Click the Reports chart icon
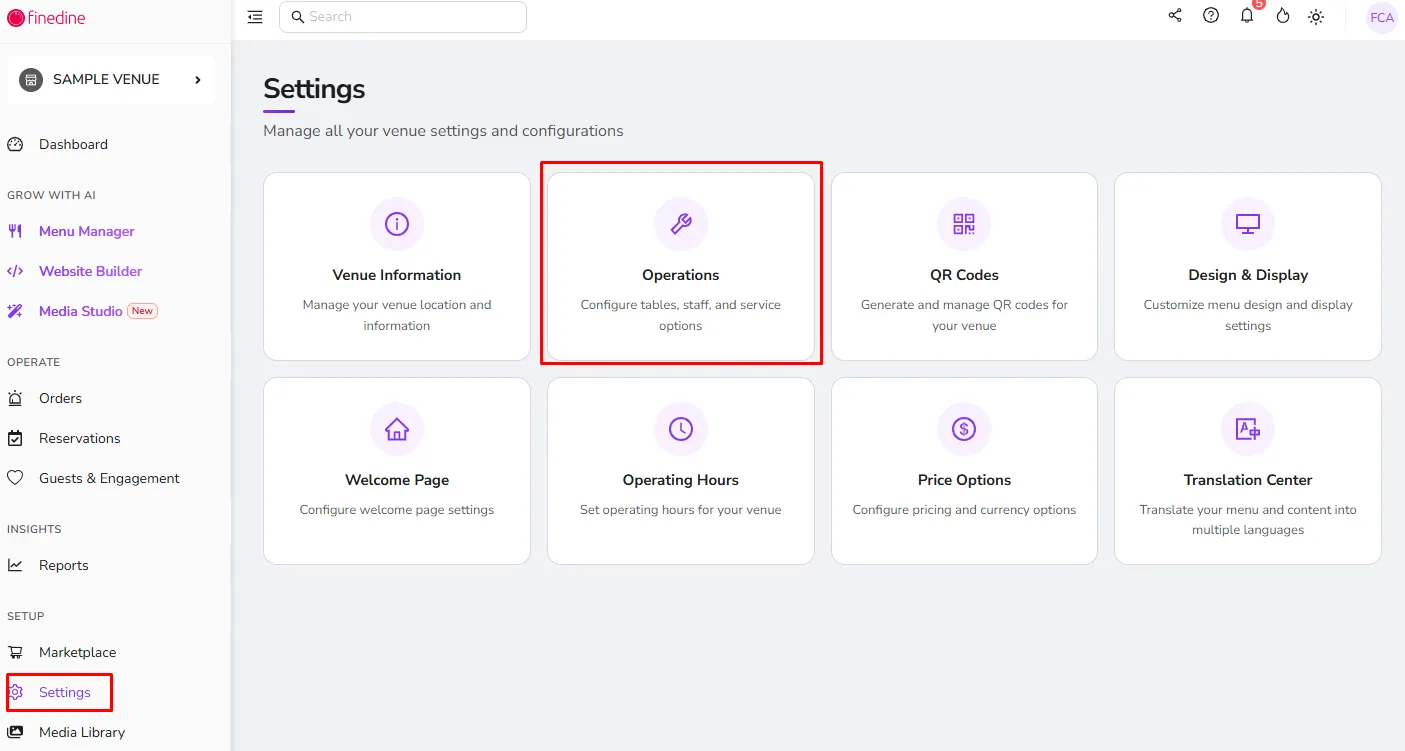1405x751 pixels. (15, 565)
